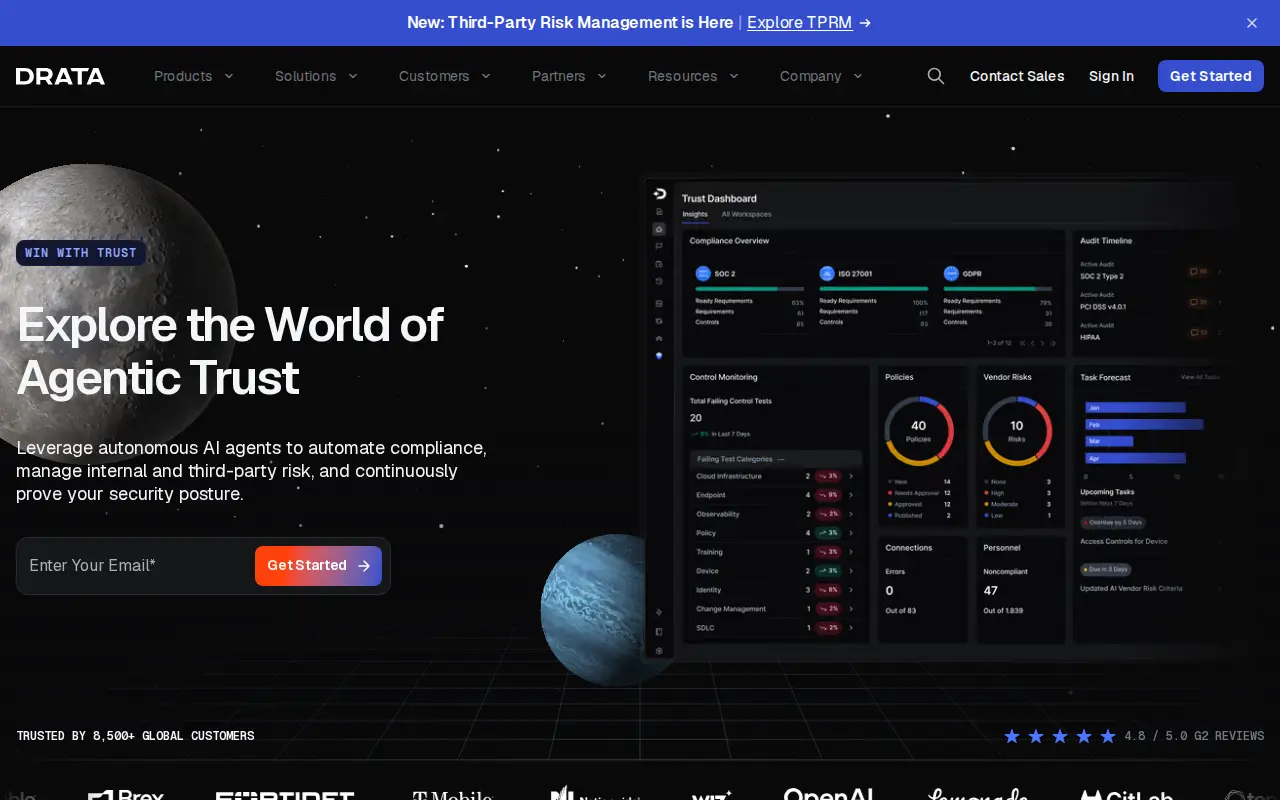Screen dimensions: 1280x800
Task: Click the Task Forecast heading in the dashboard
Action: pos(1105,377)
